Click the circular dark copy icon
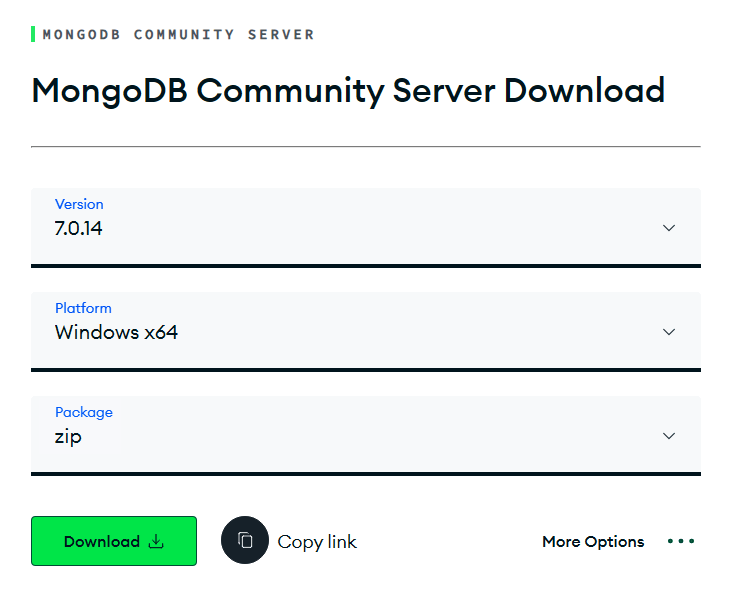This screenshot has width=733, height=592. click(x=244, y=540)
